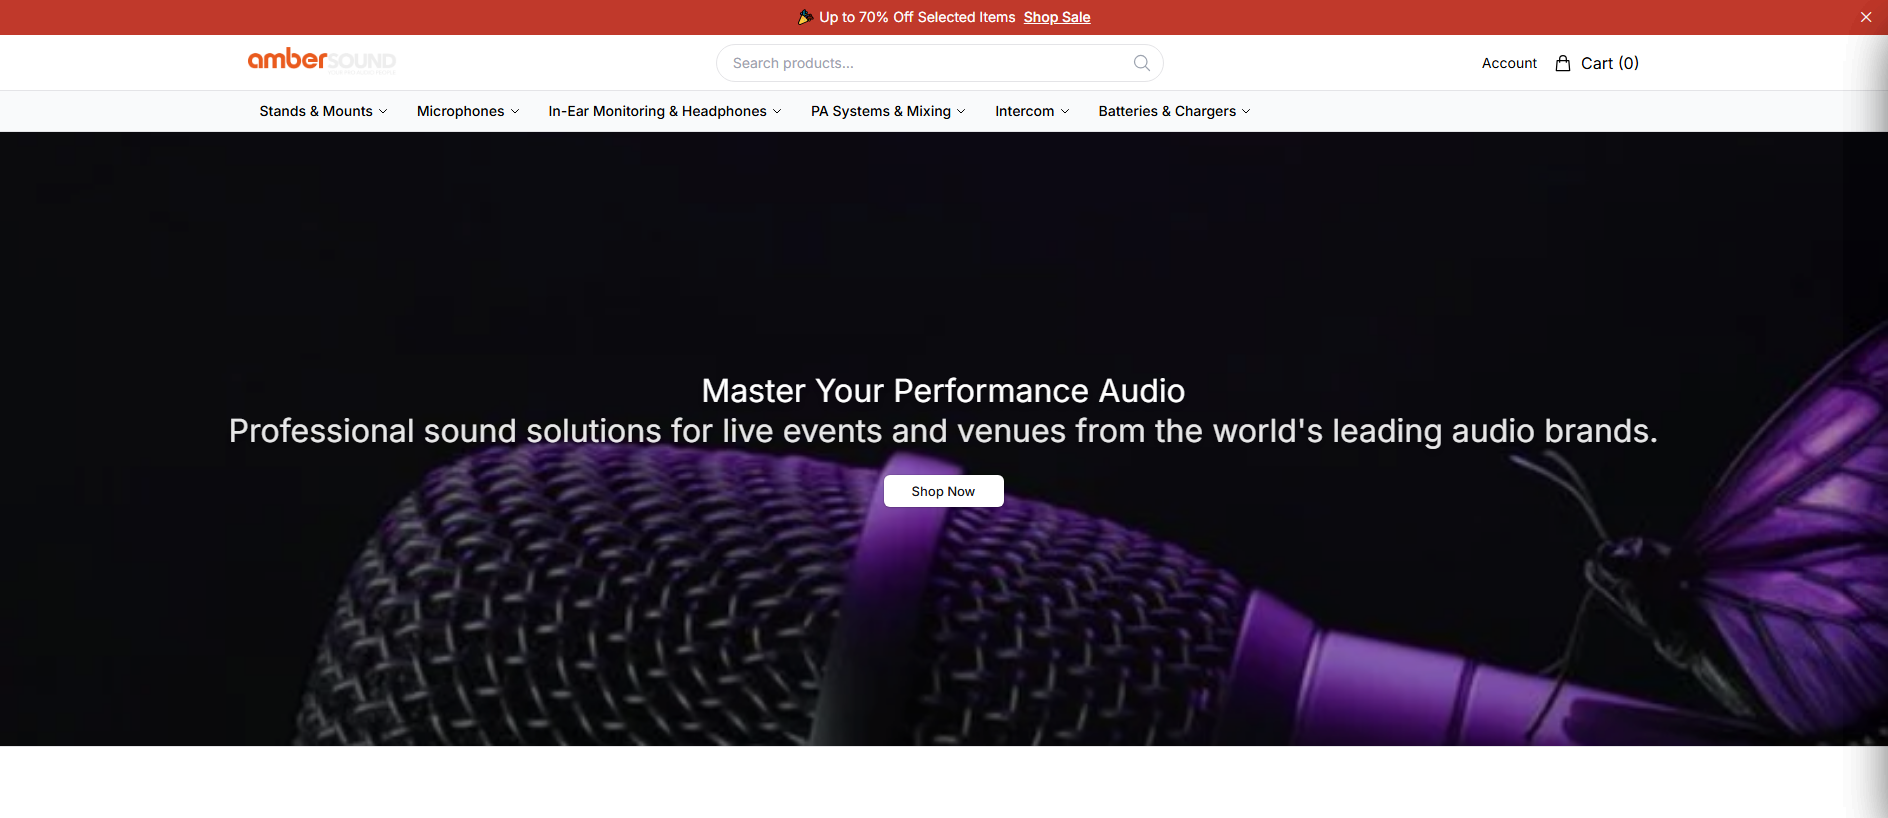This screenshot has width=1888, height=818.
Task: Close the sale announcement banner
Action: click(1866, 17)
